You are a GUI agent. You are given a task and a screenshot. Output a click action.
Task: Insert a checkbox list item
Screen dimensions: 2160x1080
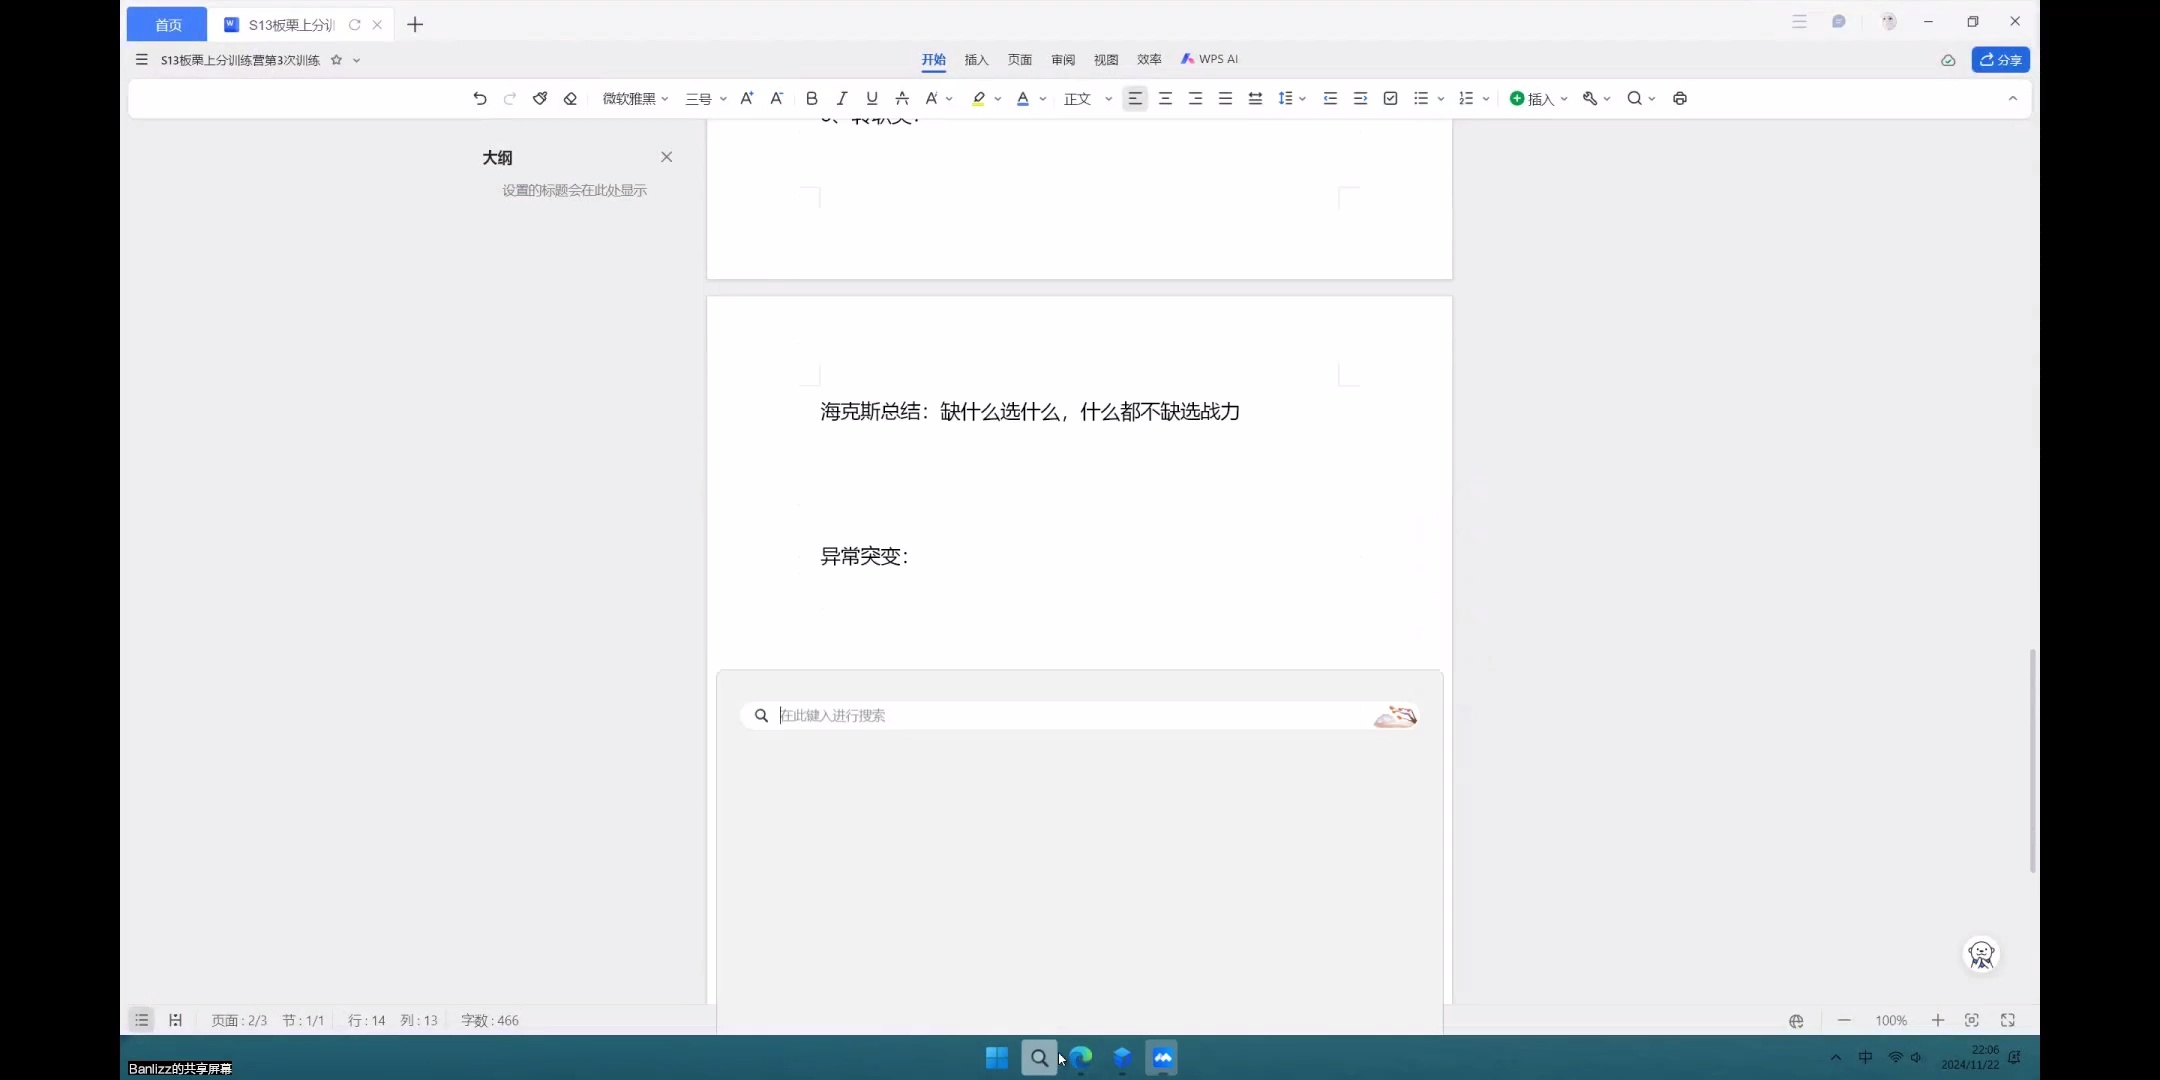pyautogui.click(x=1391, y=98)
